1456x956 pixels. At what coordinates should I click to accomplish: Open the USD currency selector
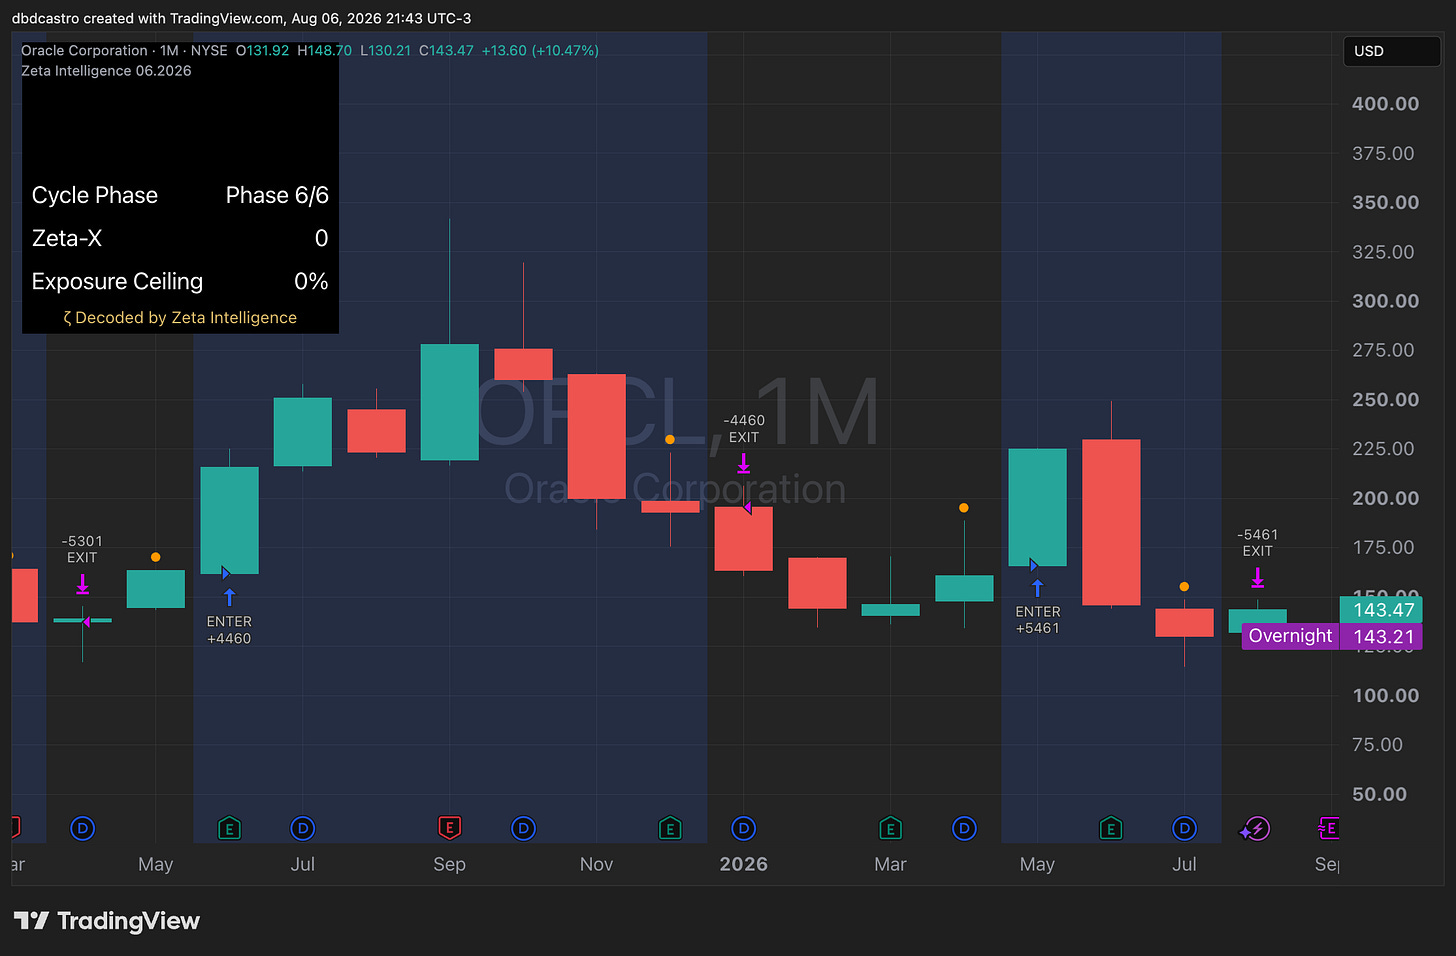pos(1392,51)
